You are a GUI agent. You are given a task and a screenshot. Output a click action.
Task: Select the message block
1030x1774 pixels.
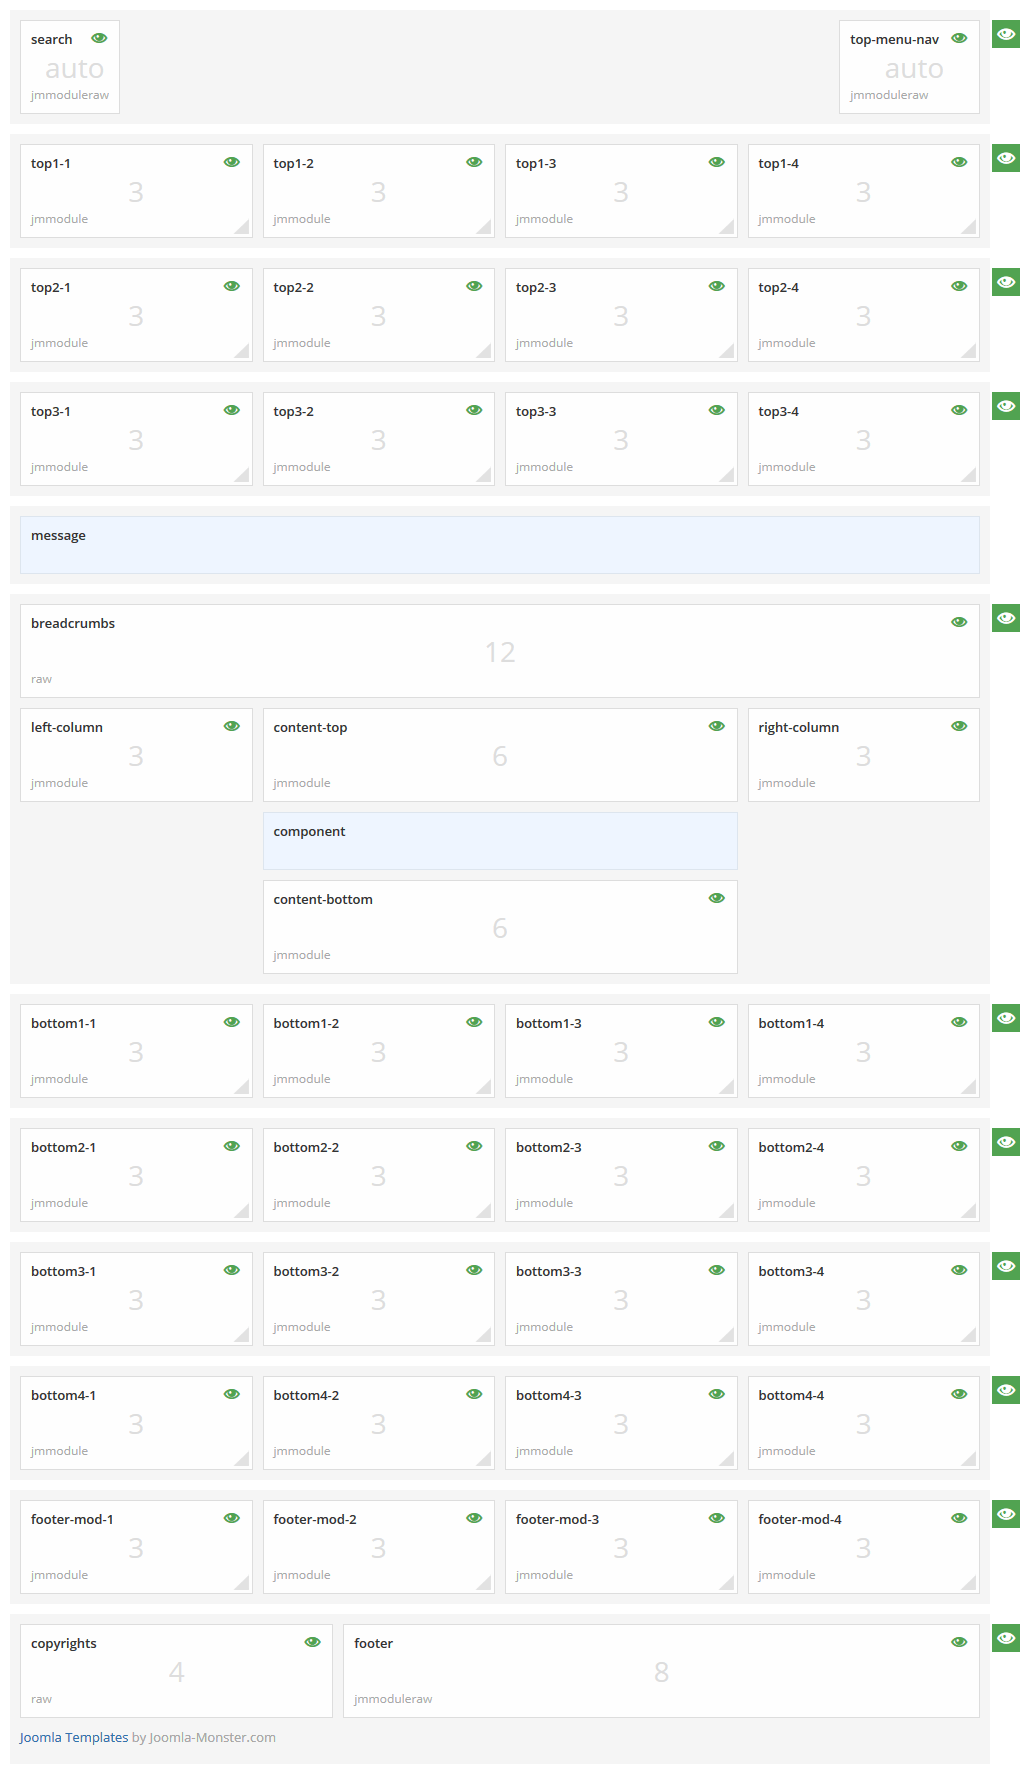500,545
